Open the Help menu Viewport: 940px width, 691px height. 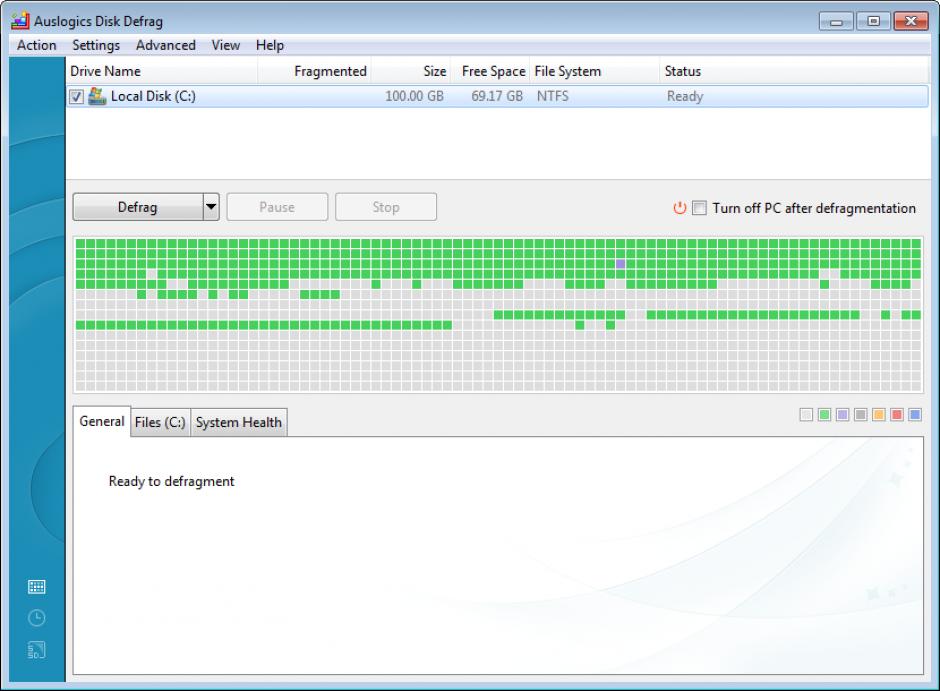point(270,46)
